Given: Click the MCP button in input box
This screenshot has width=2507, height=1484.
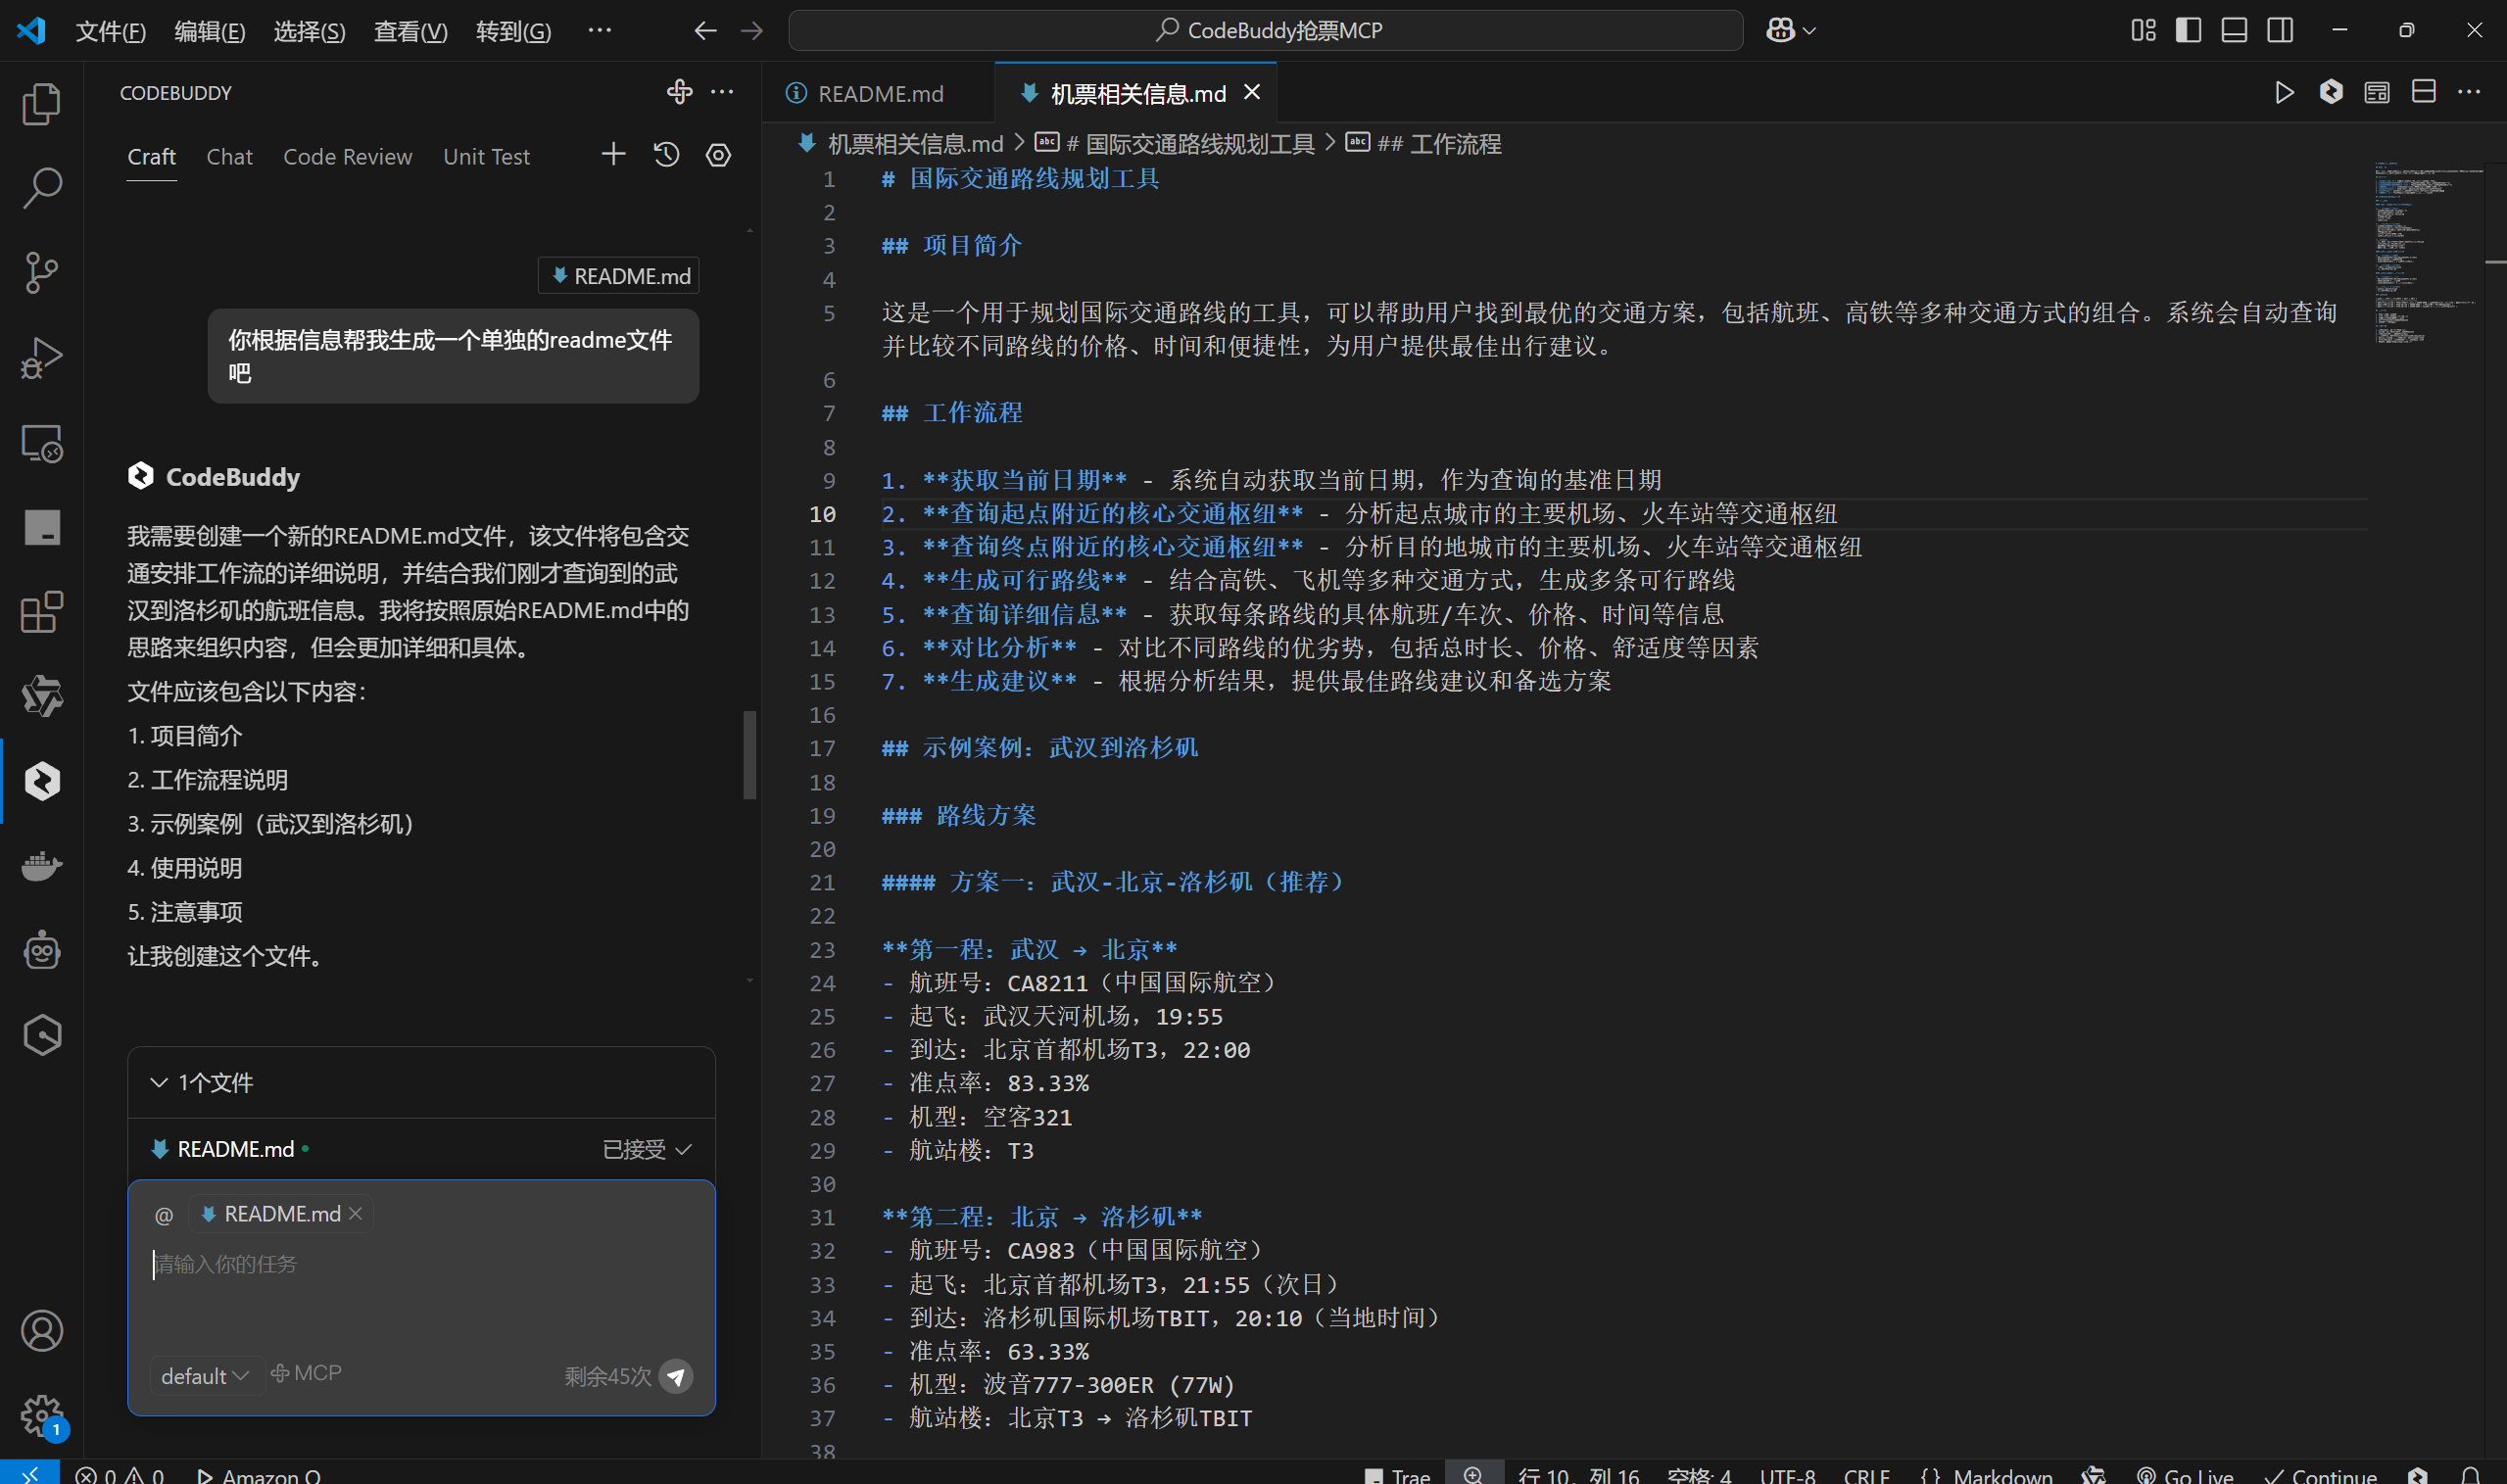Looking at the screenshot, I should (307, 1373).
